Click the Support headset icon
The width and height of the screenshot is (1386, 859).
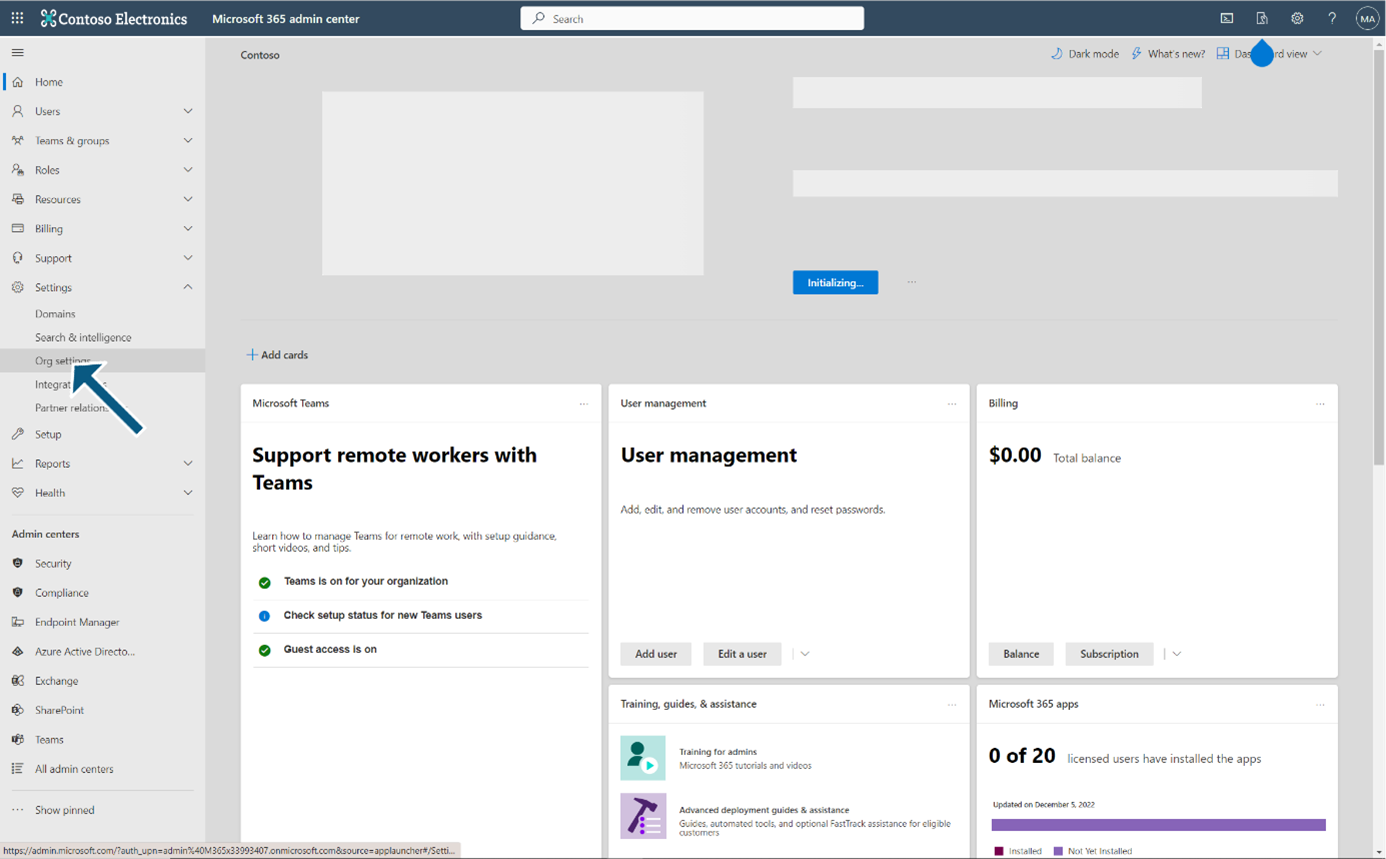(17, 258)
